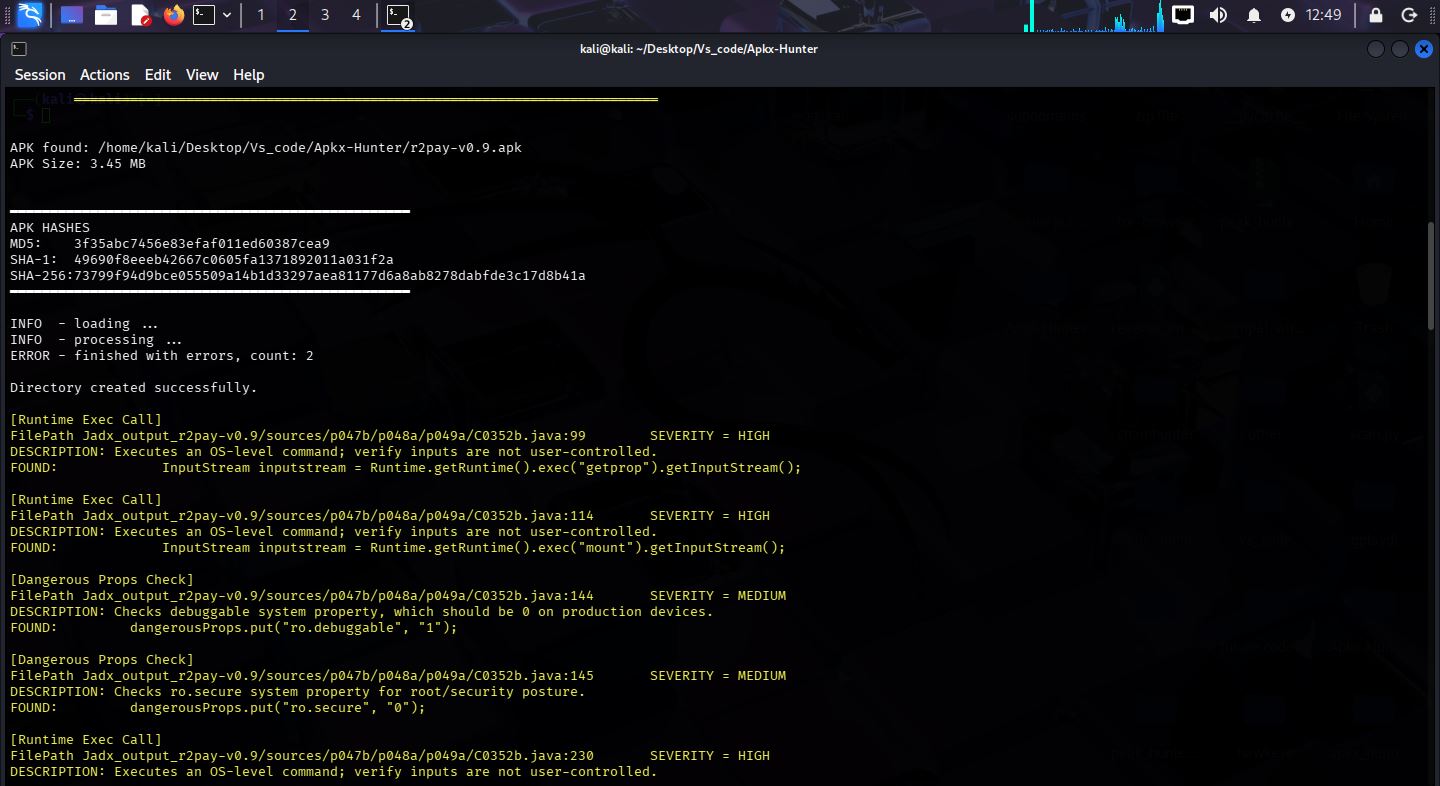Image resolution: width=1440 pixels, height=786 pixels.
Task: Open the file manager launcher in the panel
Action: tap(105, 15)
